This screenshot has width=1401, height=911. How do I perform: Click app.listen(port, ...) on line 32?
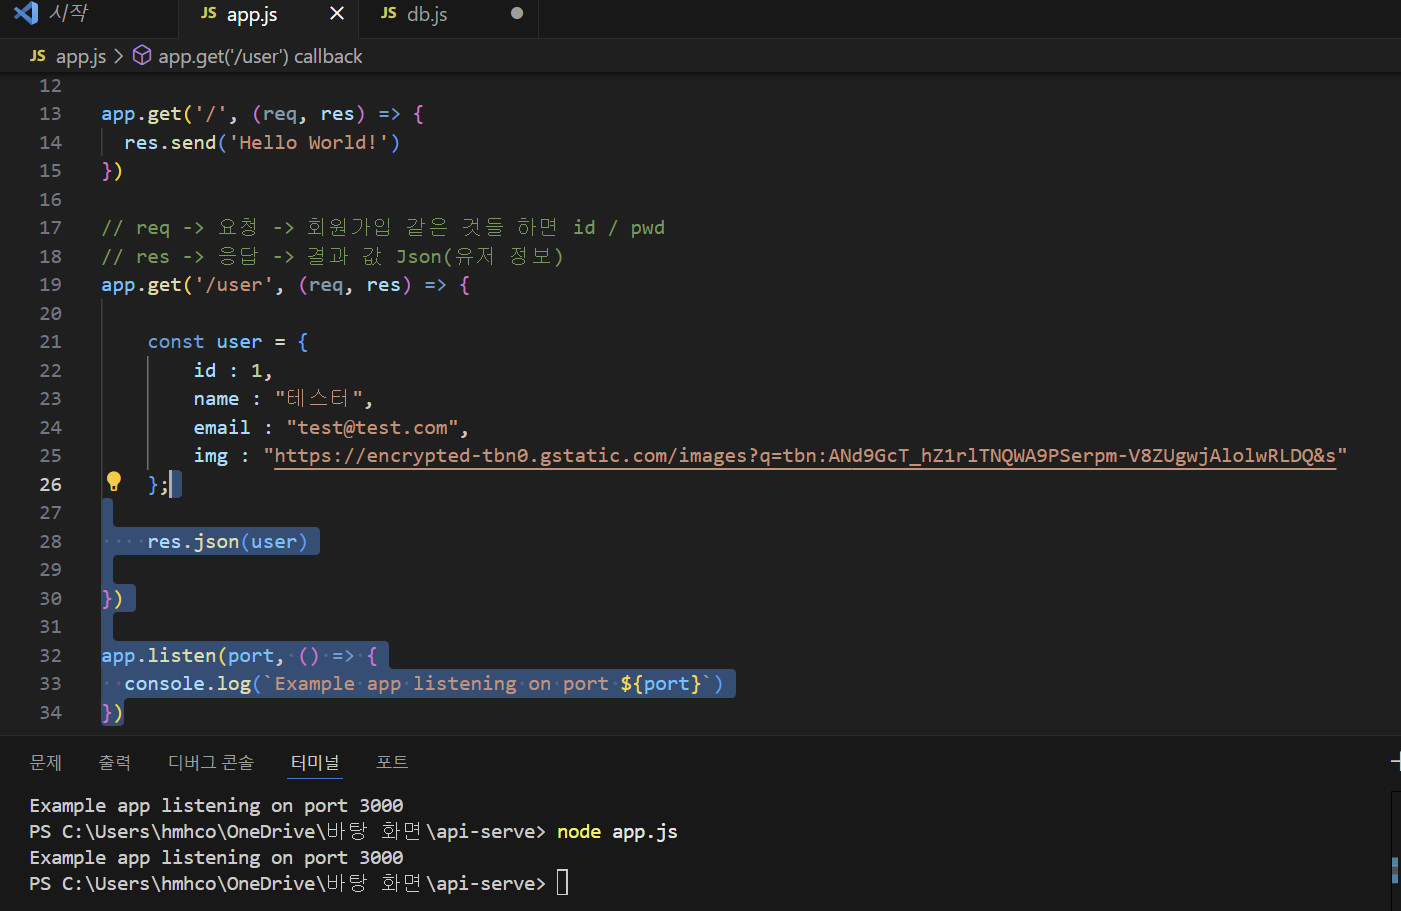point(239,656)
